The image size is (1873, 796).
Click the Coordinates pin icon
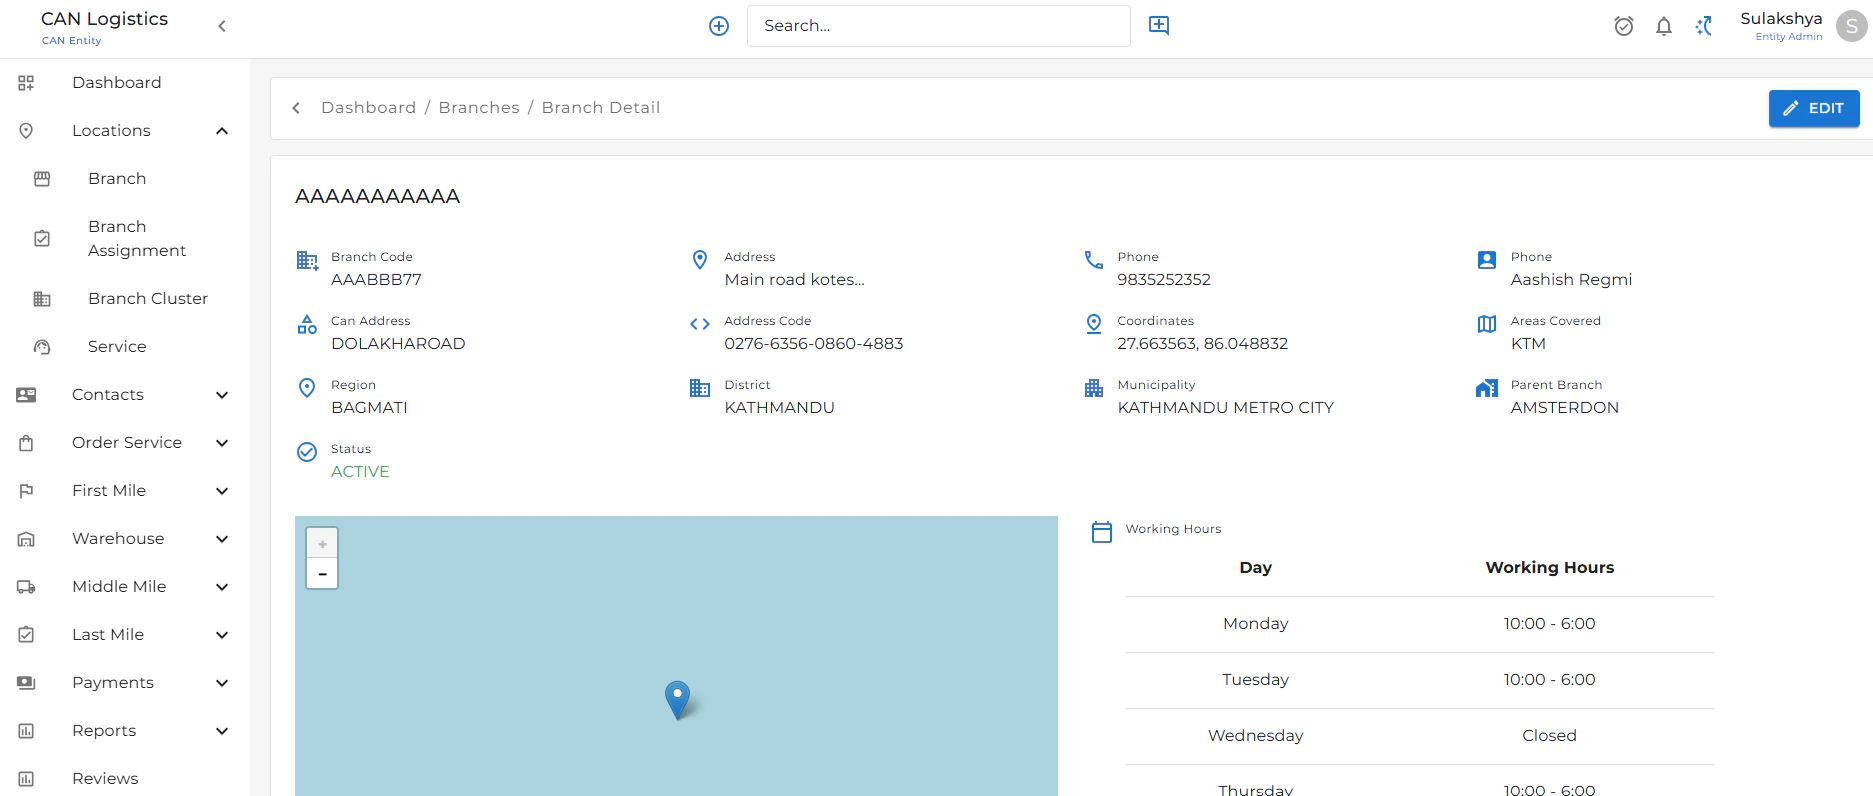pyautogui.click(x=1094, y=324)
